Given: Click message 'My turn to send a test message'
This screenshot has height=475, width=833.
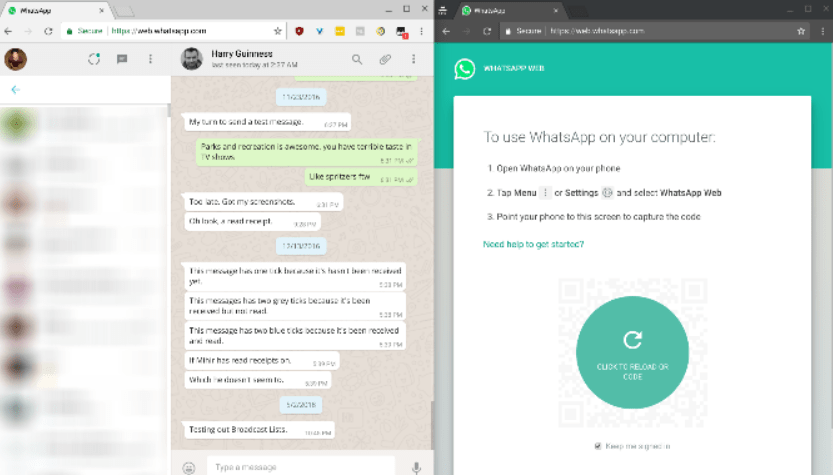Looking at the screenshot, I should [x=266, y=122].
